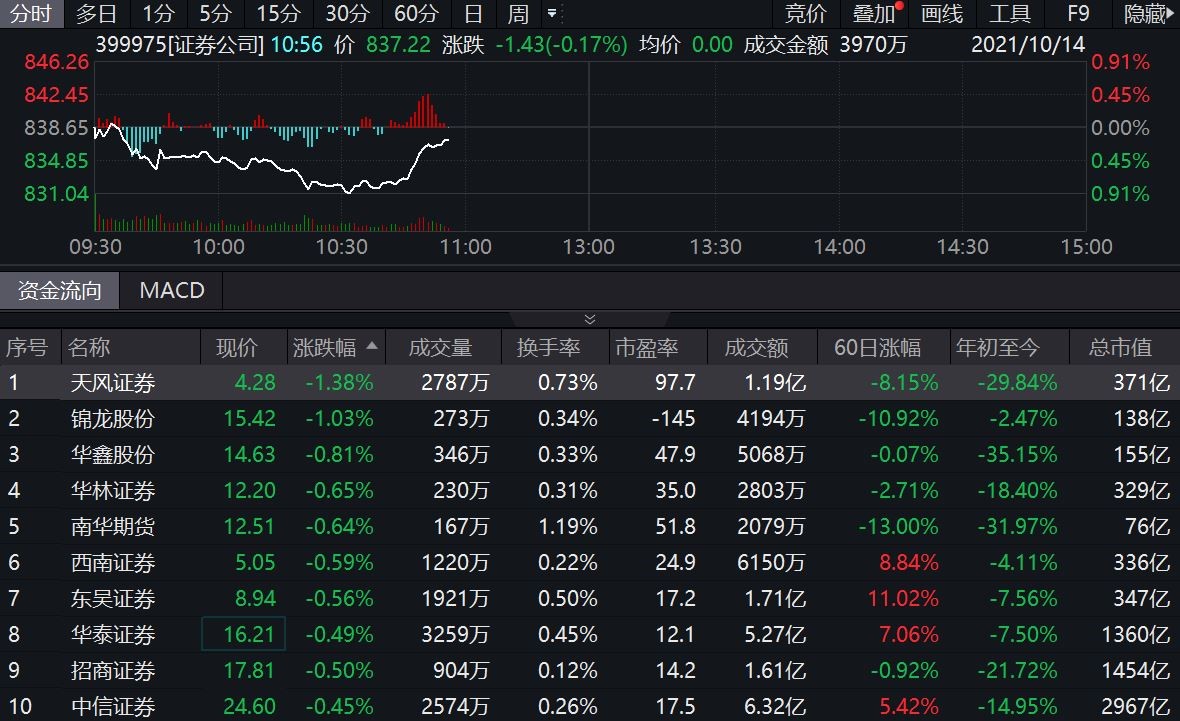Click the 叠加 overlay button
The height and width of the screenshot is (721, 1180).
click(x=874, y=14)
